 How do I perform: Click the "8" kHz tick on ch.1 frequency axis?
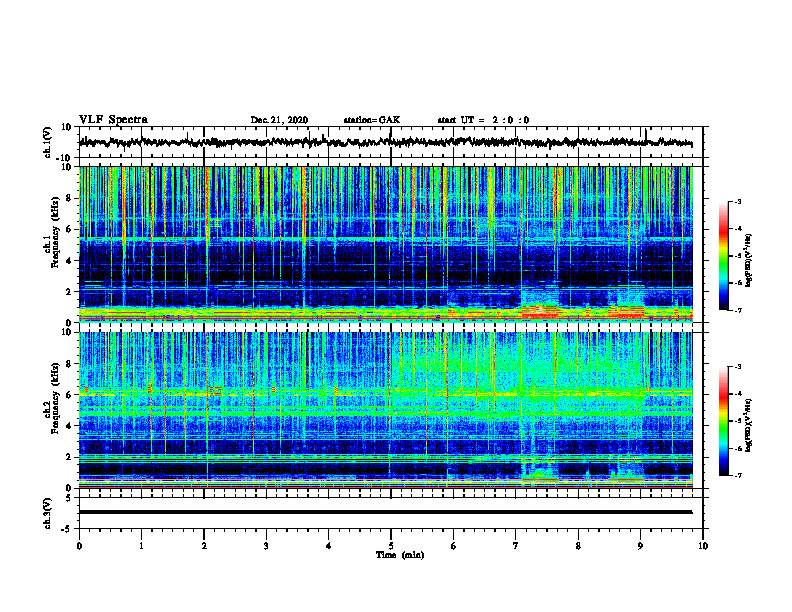69,198
